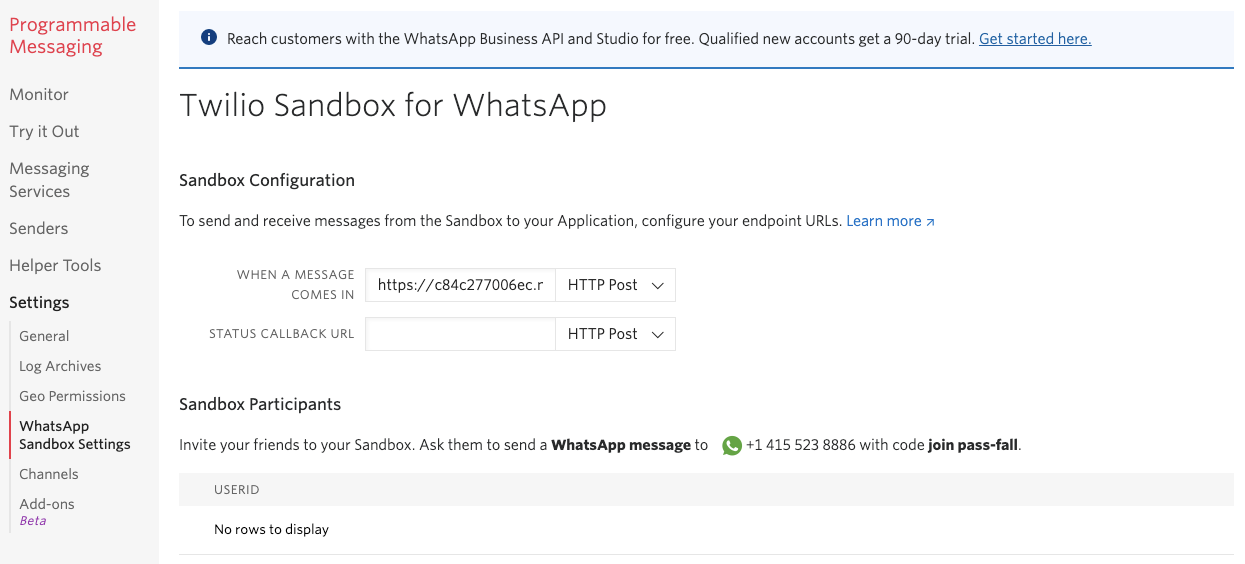1245x564 pixels.
Task: Select Messaging Services in sidebar
Action: [x=49, y=180]
